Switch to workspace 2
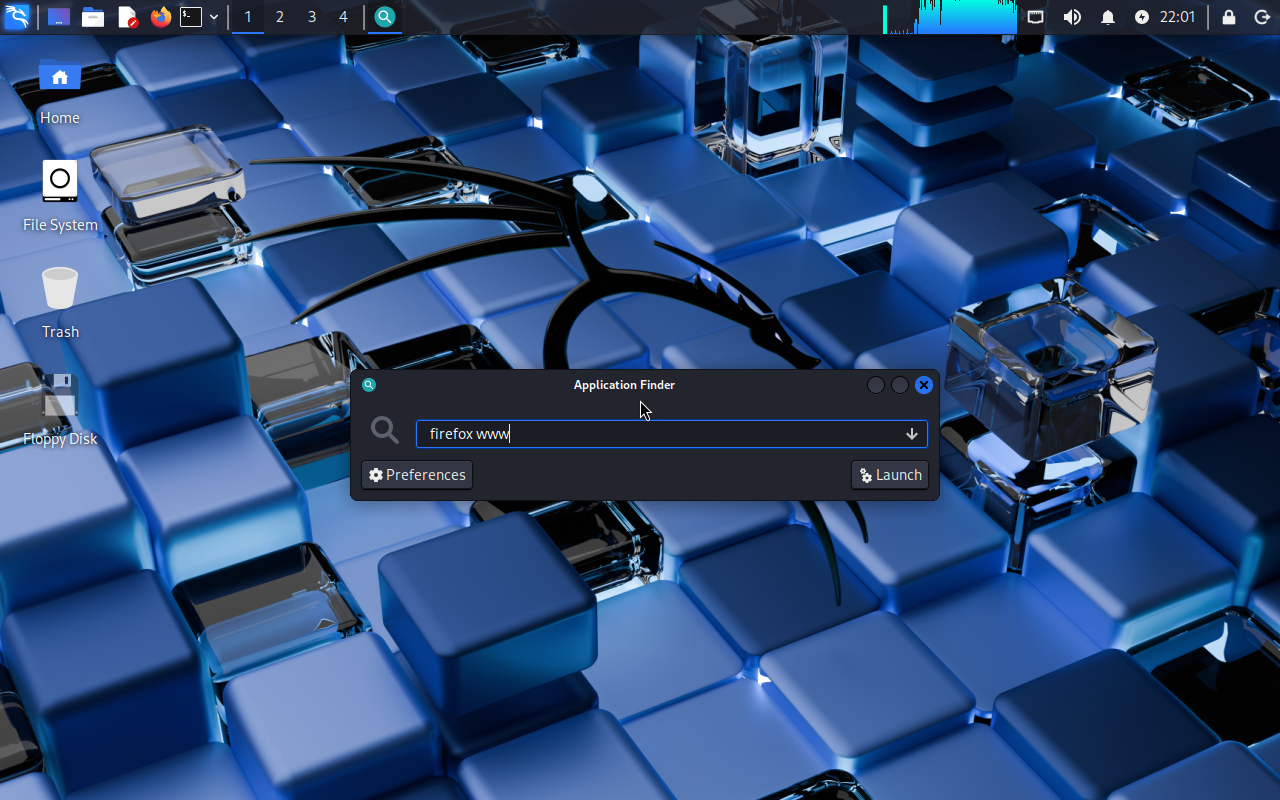Screen dimensions: 1280x800 (280, 17)
